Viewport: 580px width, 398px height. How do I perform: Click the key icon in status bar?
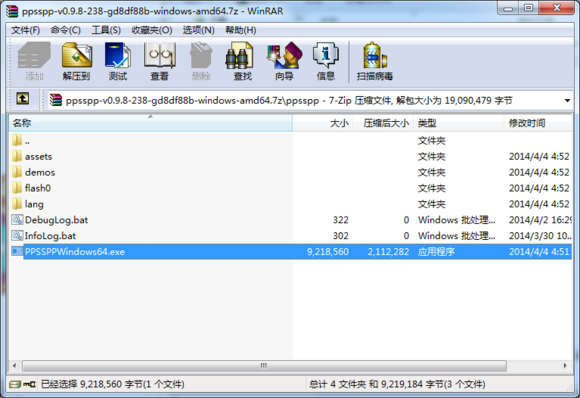pyautogui.click(x=29, y=384)
